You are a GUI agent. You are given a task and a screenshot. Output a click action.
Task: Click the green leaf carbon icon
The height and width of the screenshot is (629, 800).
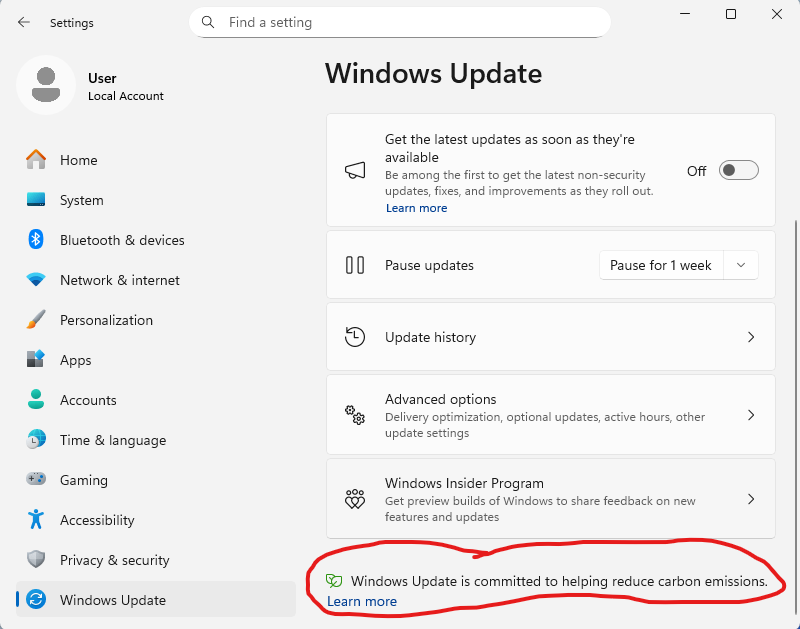click(334, 581)
